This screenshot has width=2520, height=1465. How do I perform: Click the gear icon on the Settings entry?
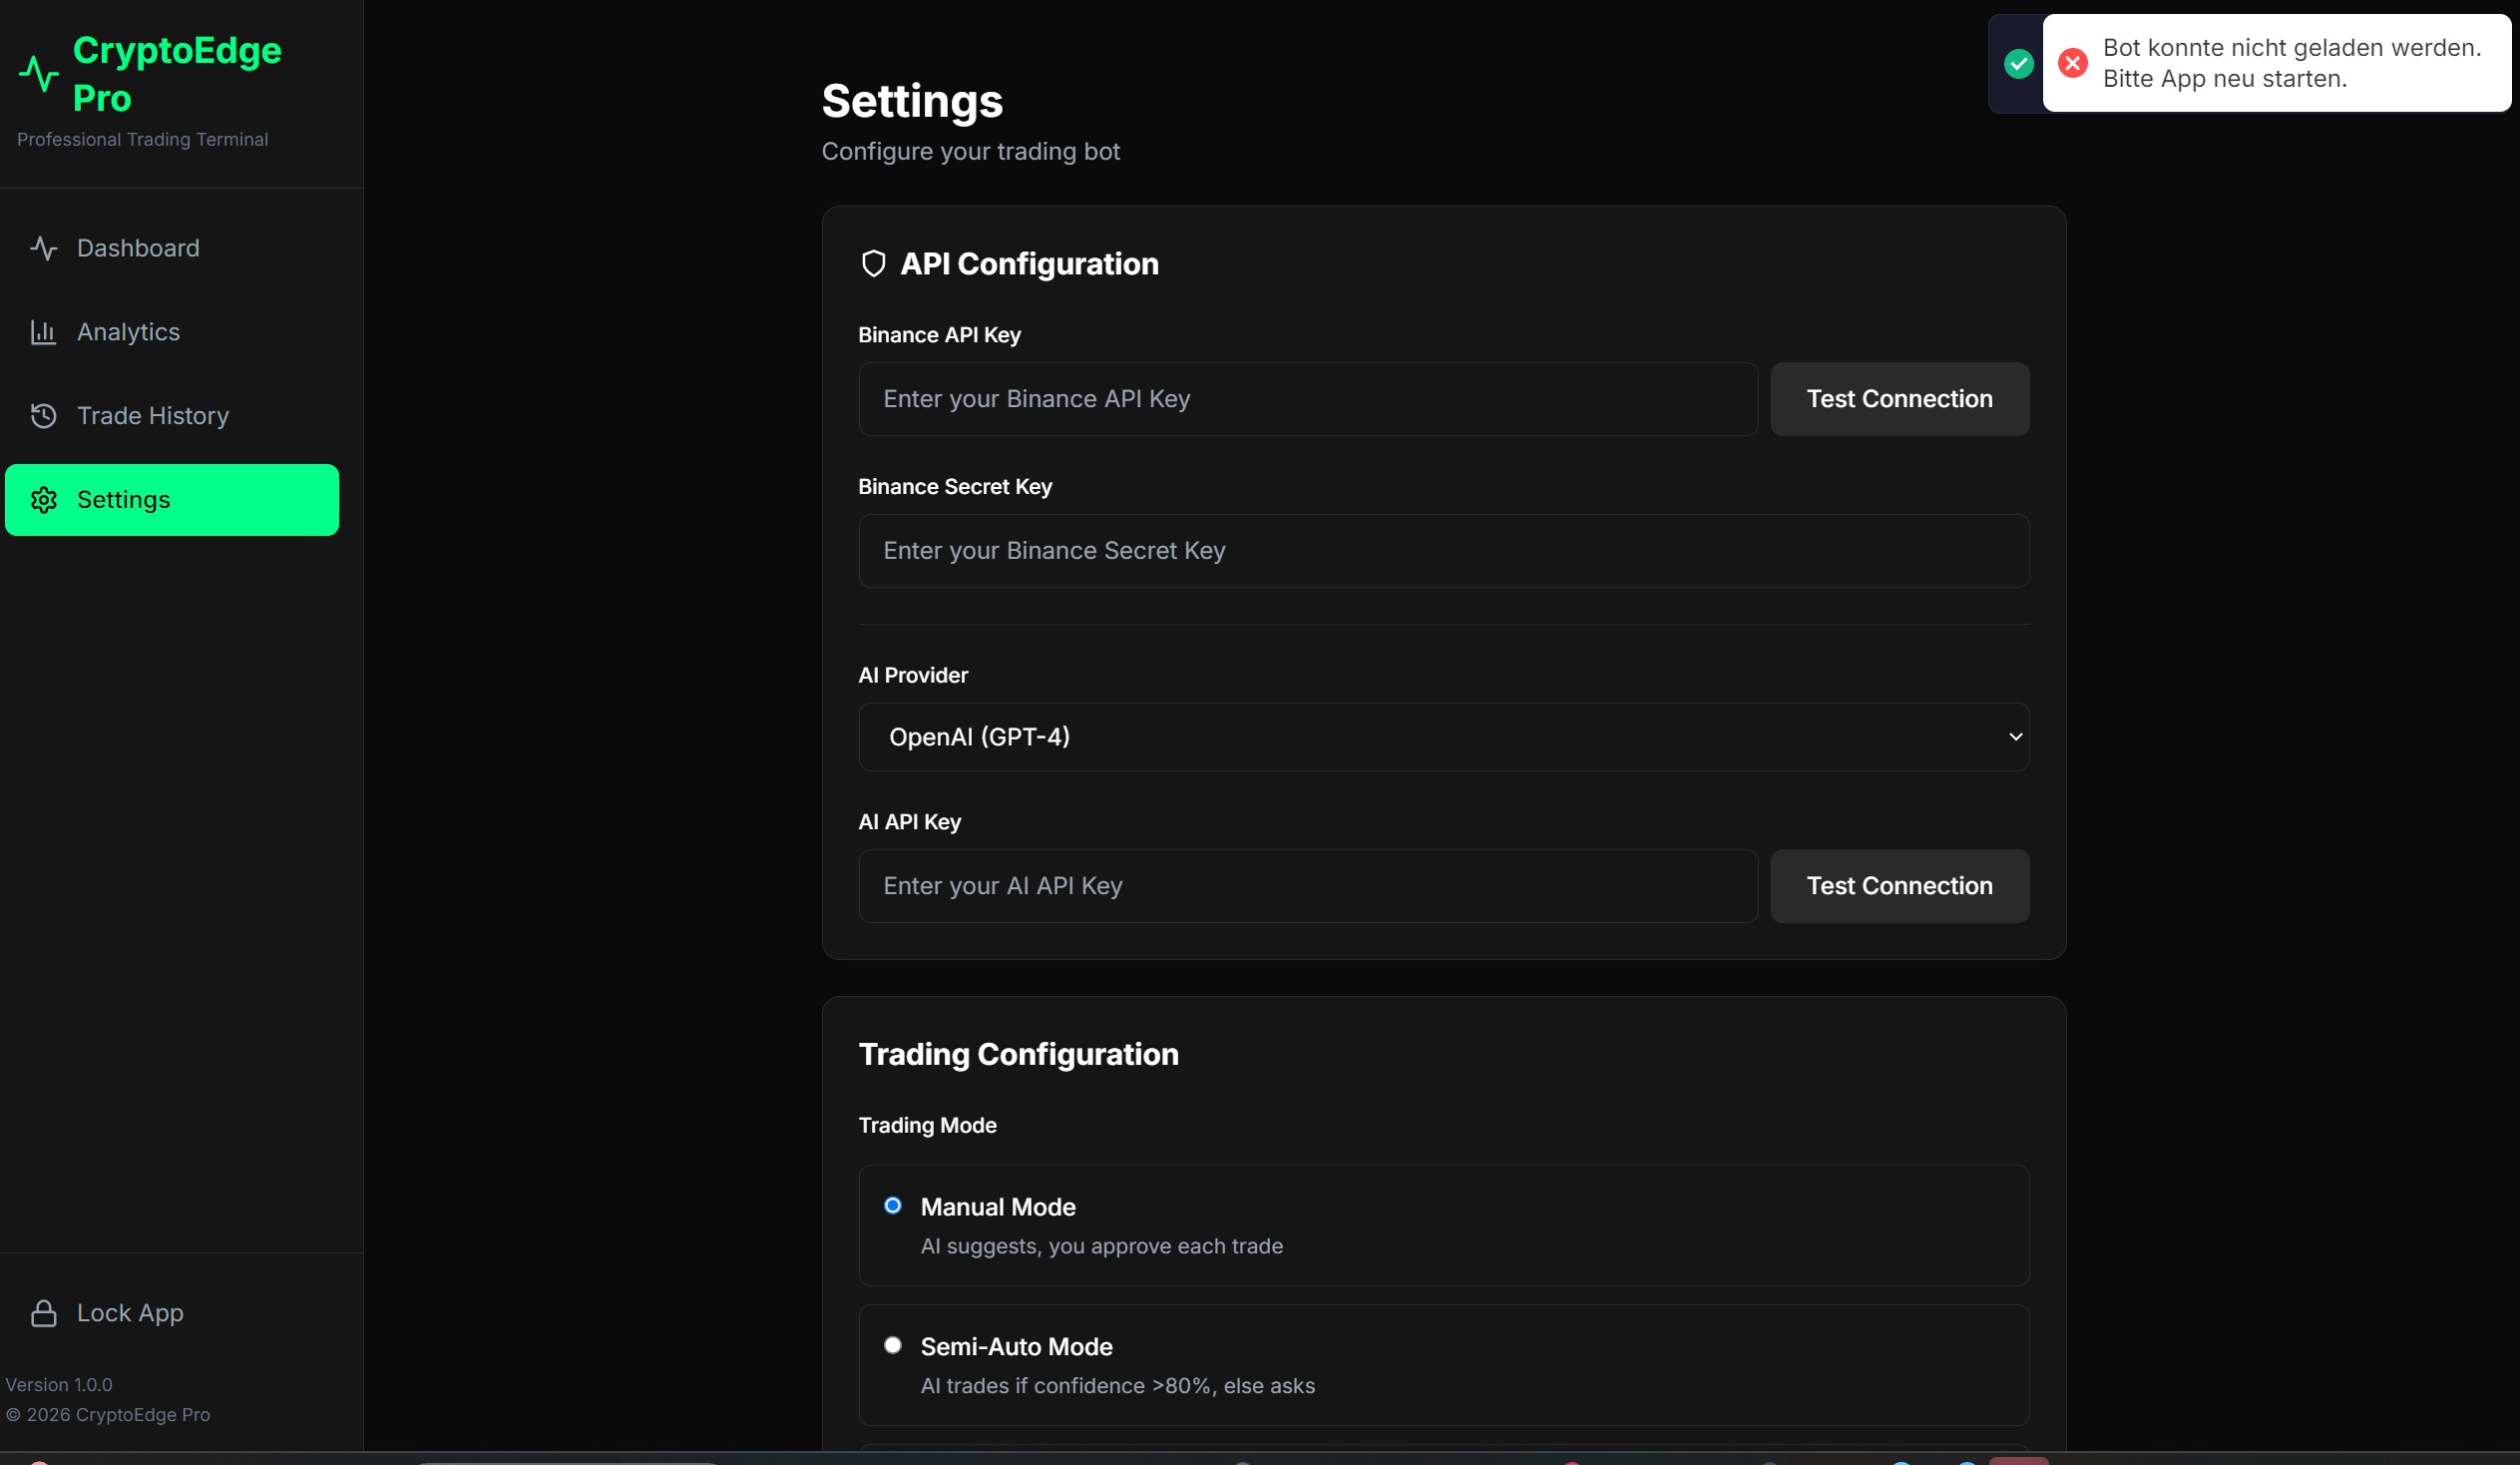(x=44, y=499)
